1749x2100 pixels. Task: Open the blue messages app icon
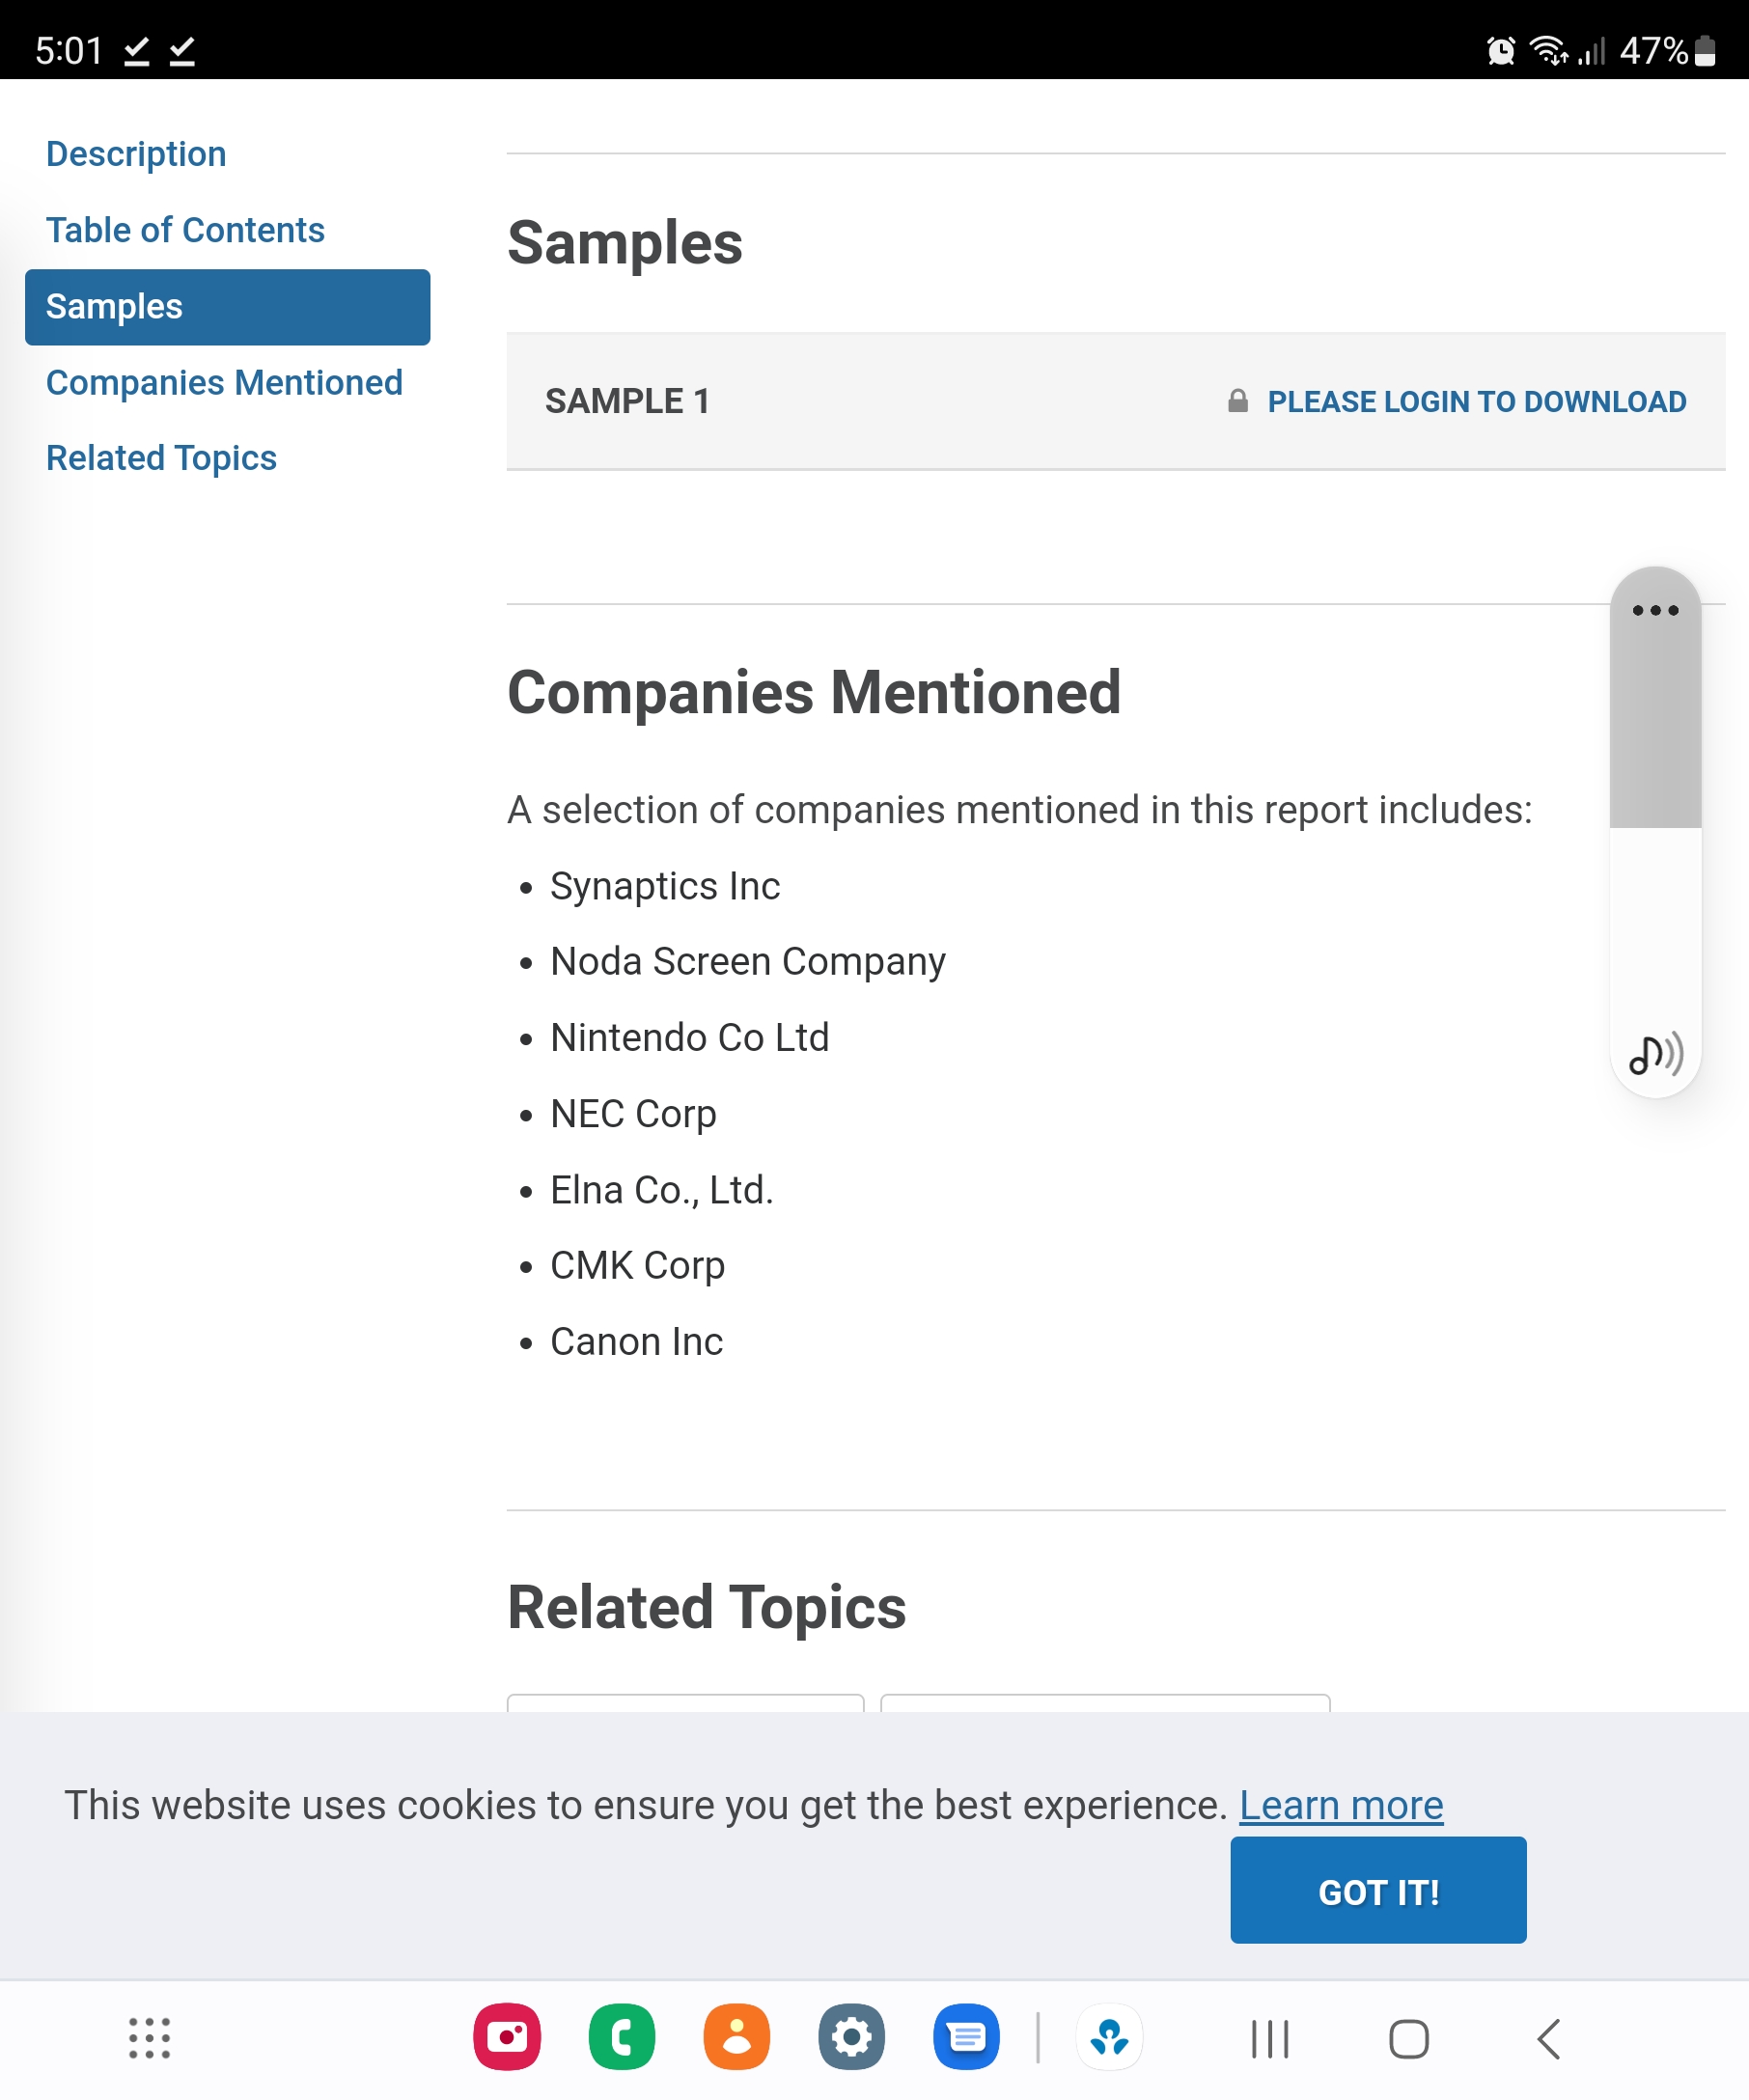click(966, 2037)
